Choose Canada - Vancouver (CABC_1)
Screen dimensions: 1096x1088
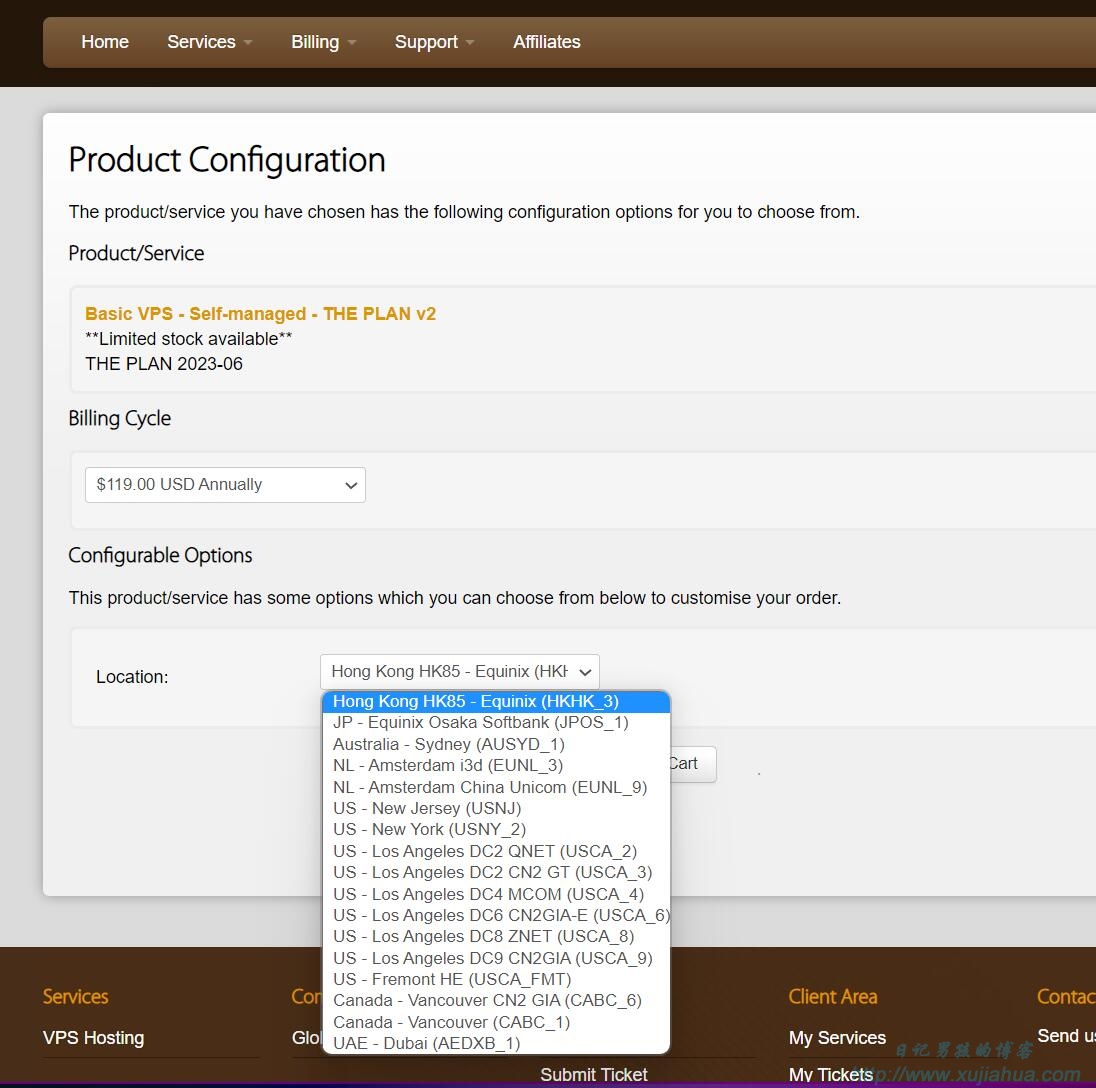point(496,1022)
